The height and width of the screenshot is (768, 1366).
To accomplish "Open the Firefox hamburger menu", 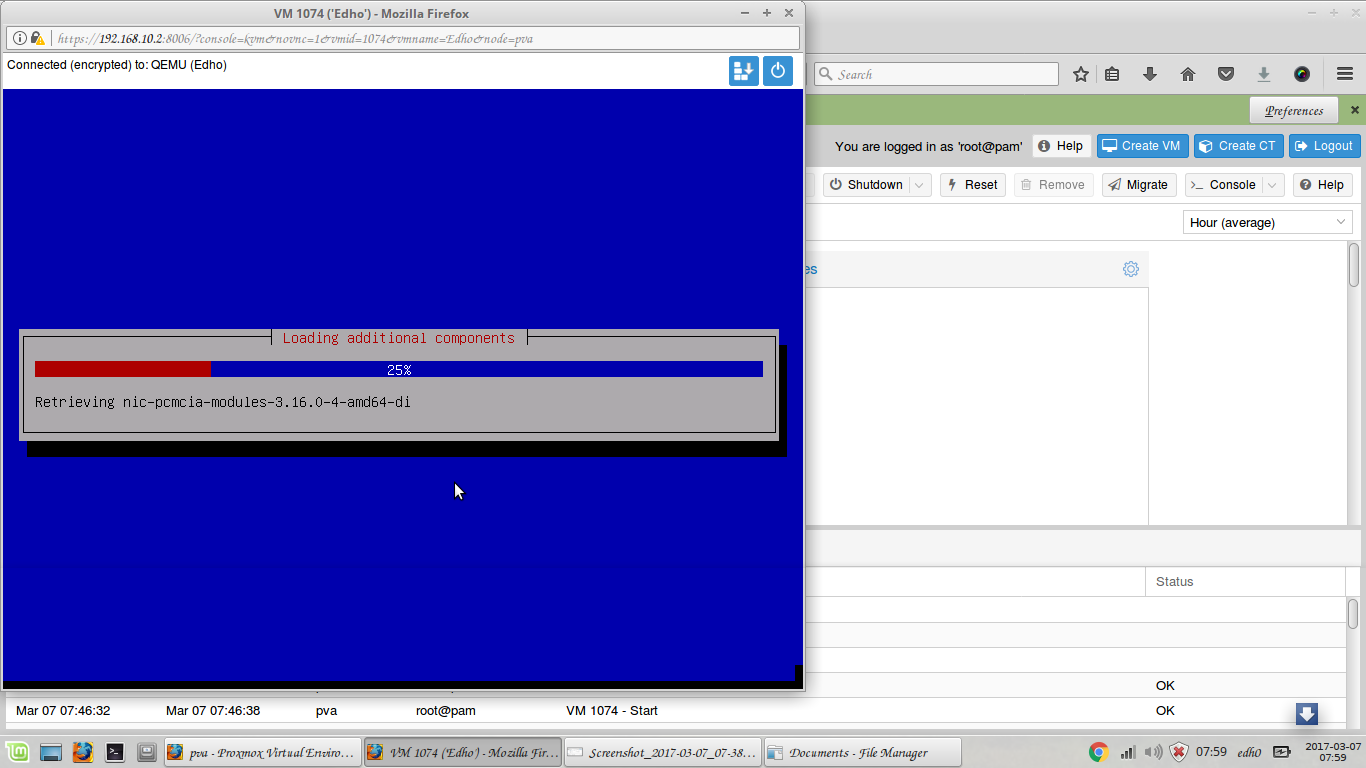I will pyautogui.click(x=1345, y=74).
